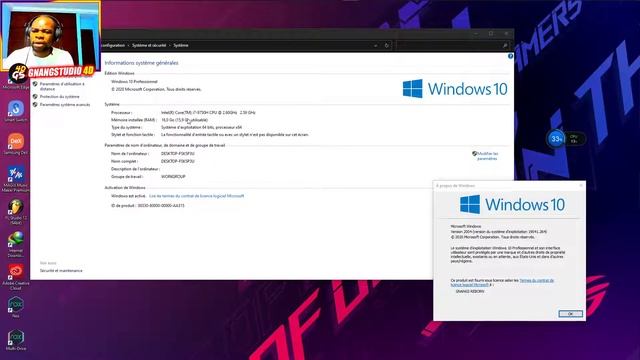
Task: Open Sécurité et maintenance link
Action: coord(61,271)
